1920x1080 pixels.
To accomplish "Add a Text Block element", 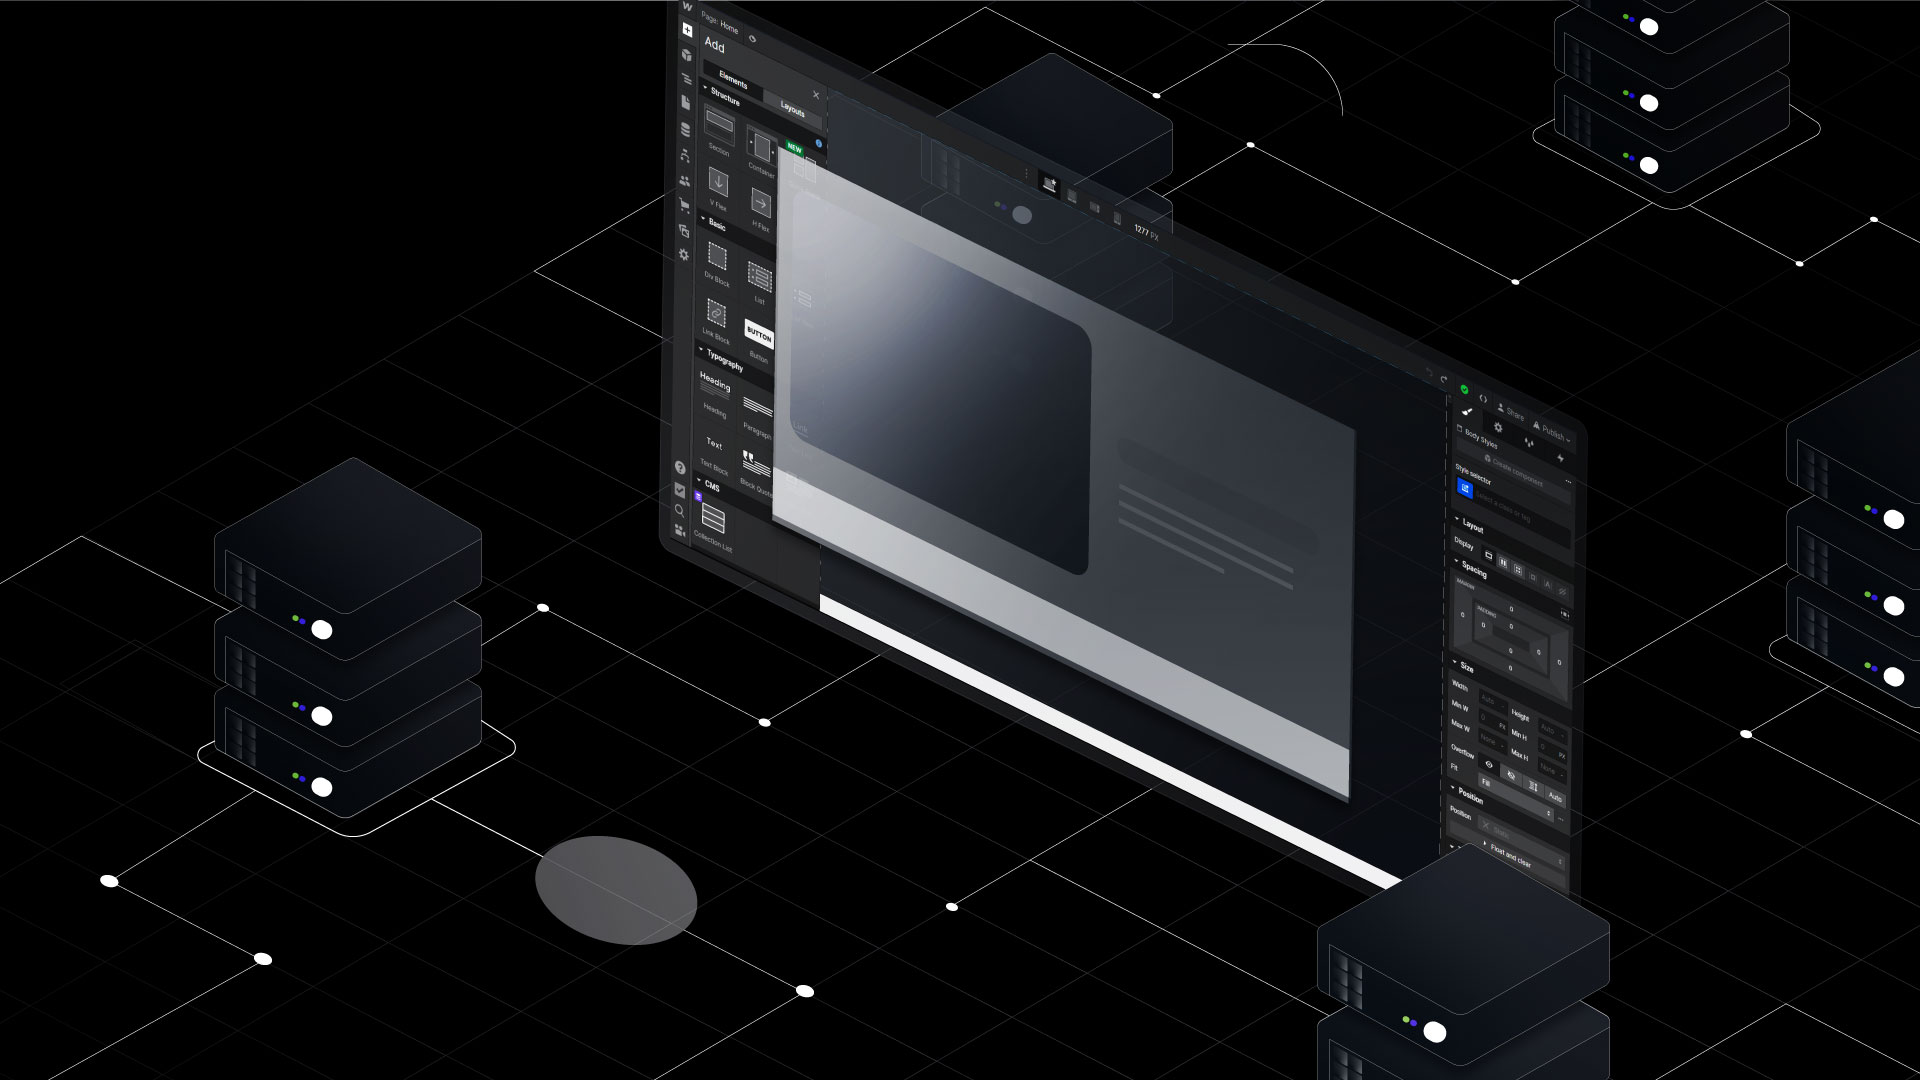I will tap(713, 454).
